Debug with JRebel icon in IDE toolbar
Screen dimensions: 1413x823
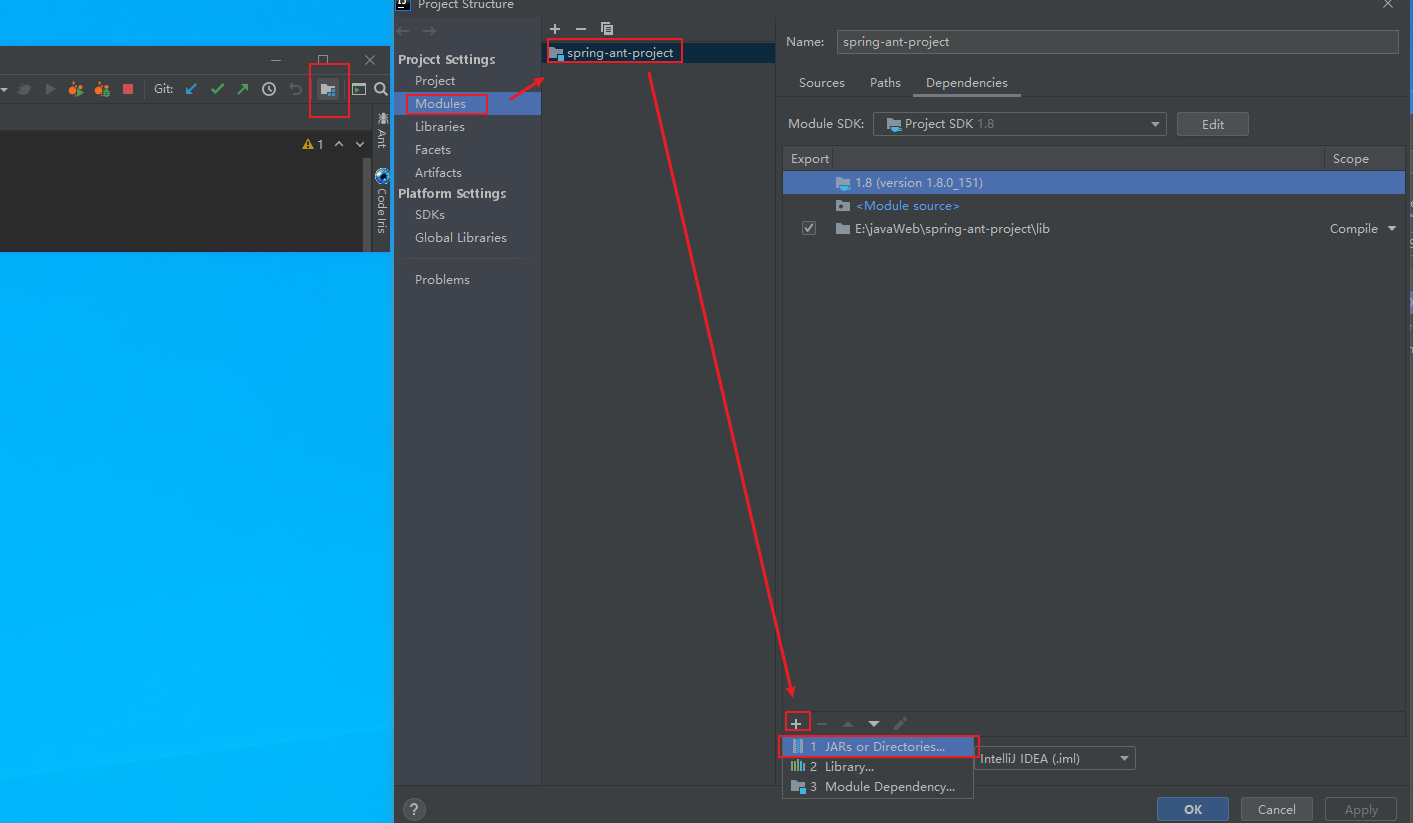coord(102,89)
